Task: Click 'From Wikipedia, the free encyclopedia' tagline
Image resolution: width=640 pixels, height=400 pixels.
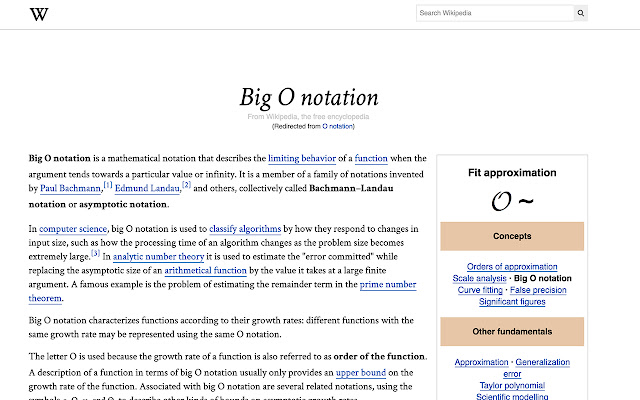Action: pos(308,117)
